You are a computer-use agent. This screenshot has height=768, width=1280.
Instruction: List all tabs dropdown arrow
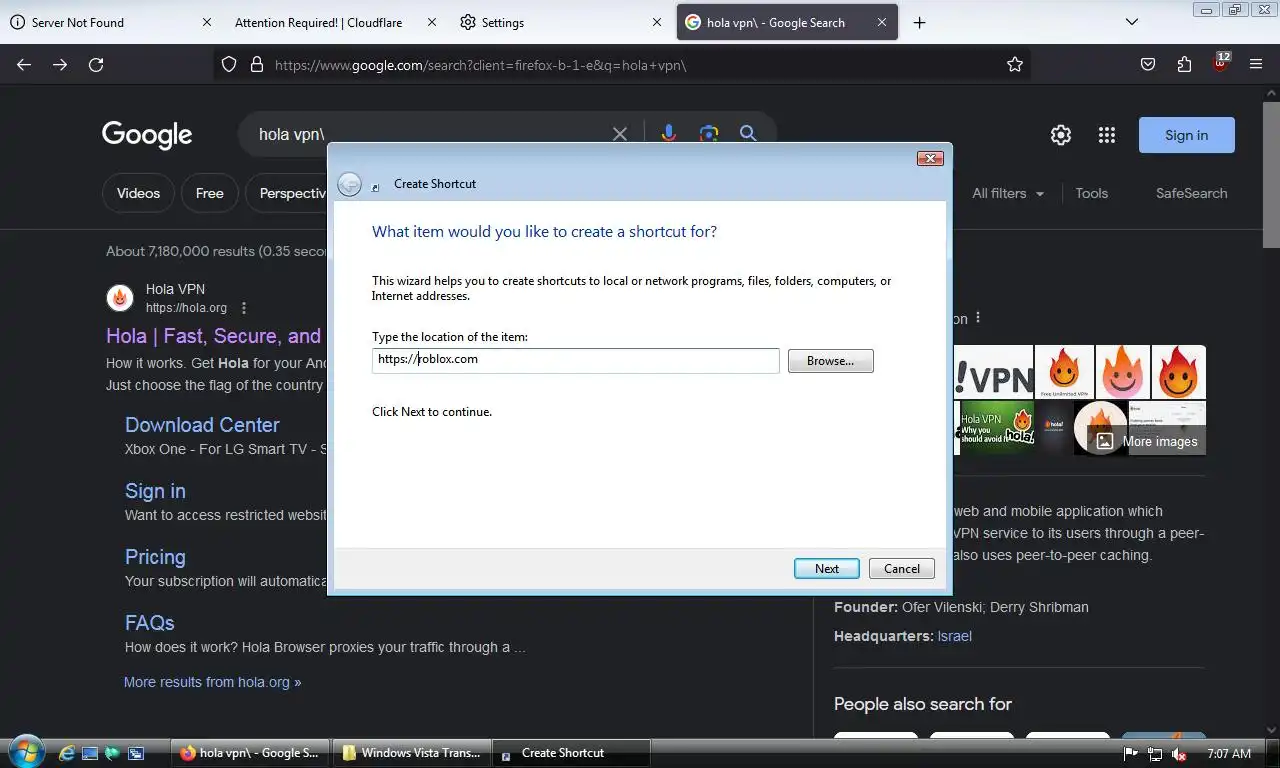1132,22
